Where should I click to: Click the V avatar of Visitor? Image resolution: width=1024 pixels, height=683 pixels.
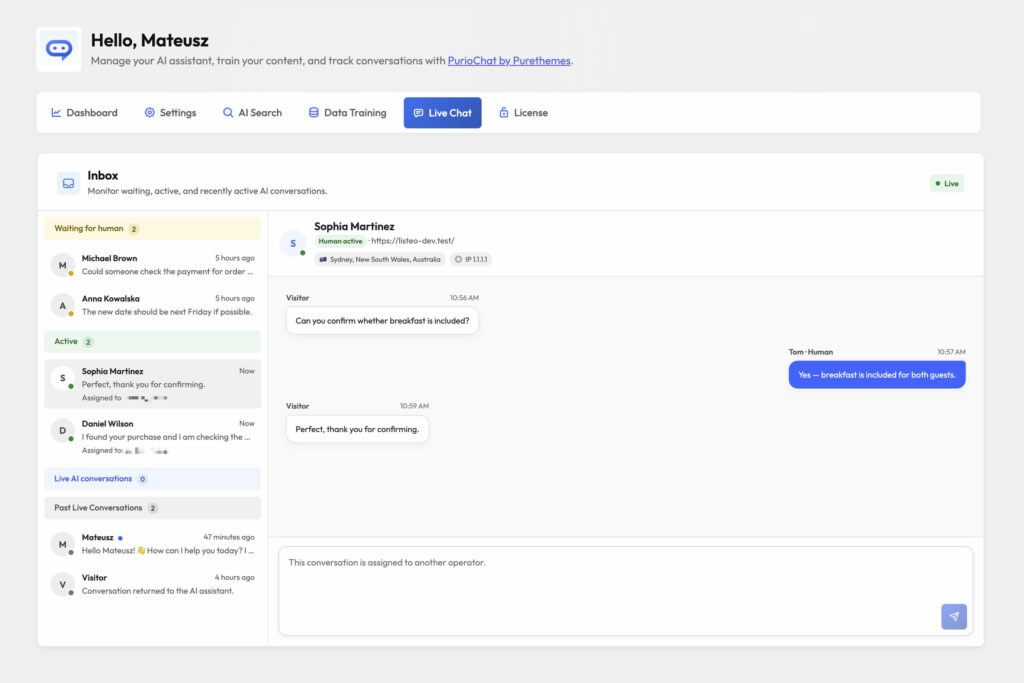(x=62, y=584)
